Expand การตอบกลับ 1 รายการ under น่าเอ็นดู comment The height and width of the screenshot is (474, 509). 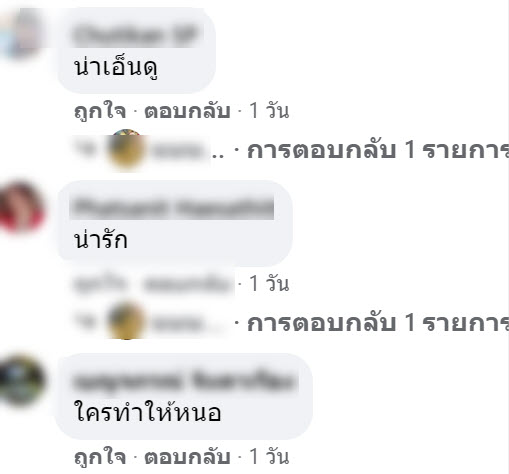coord(378,150)
